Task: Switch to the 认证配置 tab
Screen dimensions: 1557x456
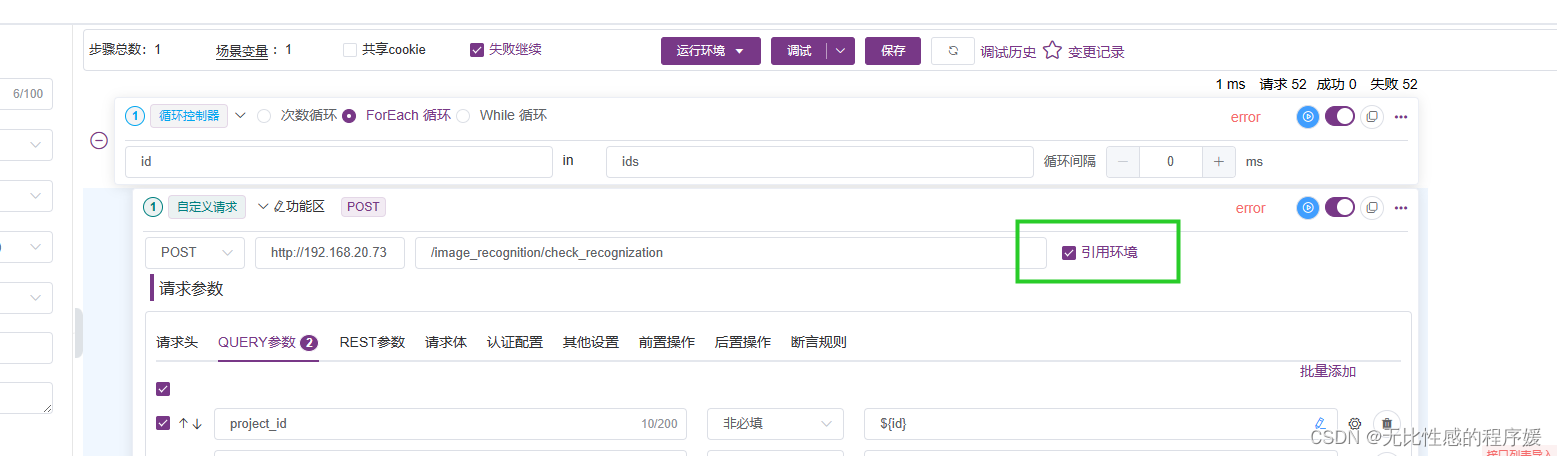Action: pos(515,342)
